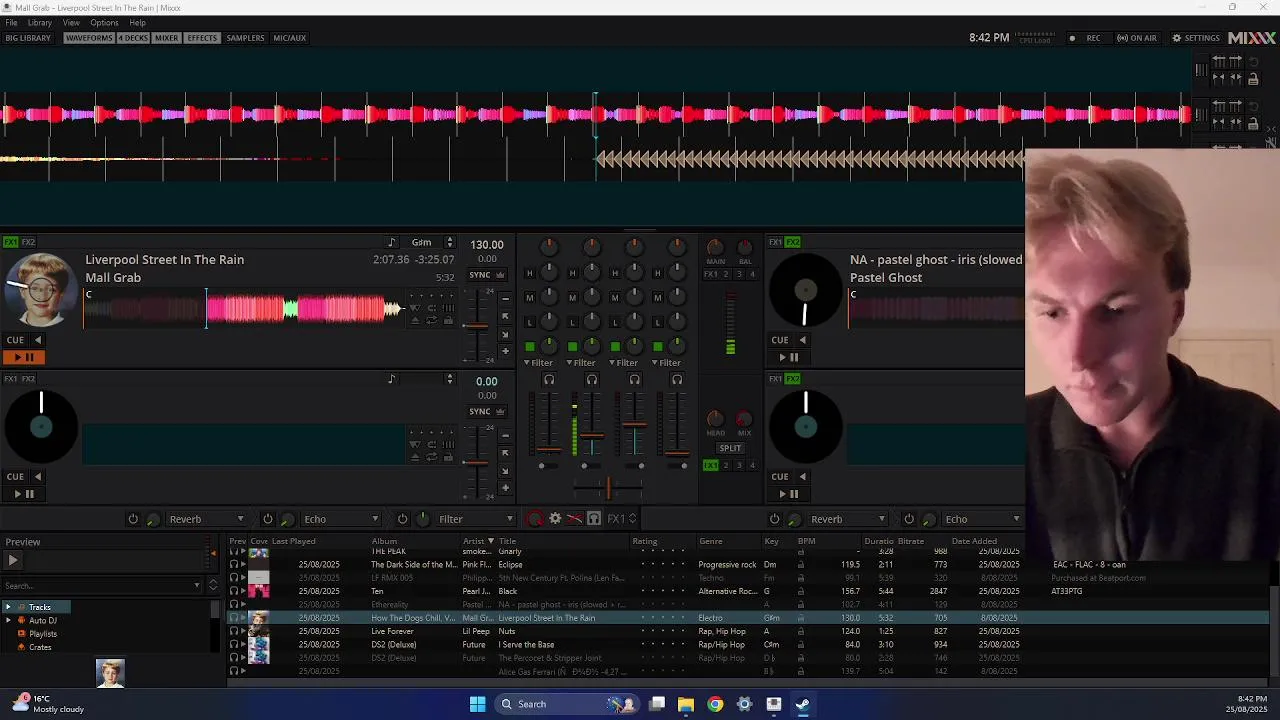The image size is (1280, 720).
Task: Toggle the MIXER view button
Action: pos(166,38)
